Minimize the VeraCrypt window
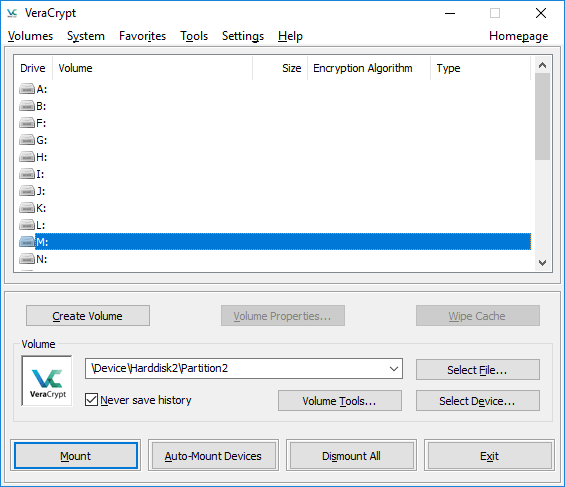 pyautogui.click(x=450, y=13)
